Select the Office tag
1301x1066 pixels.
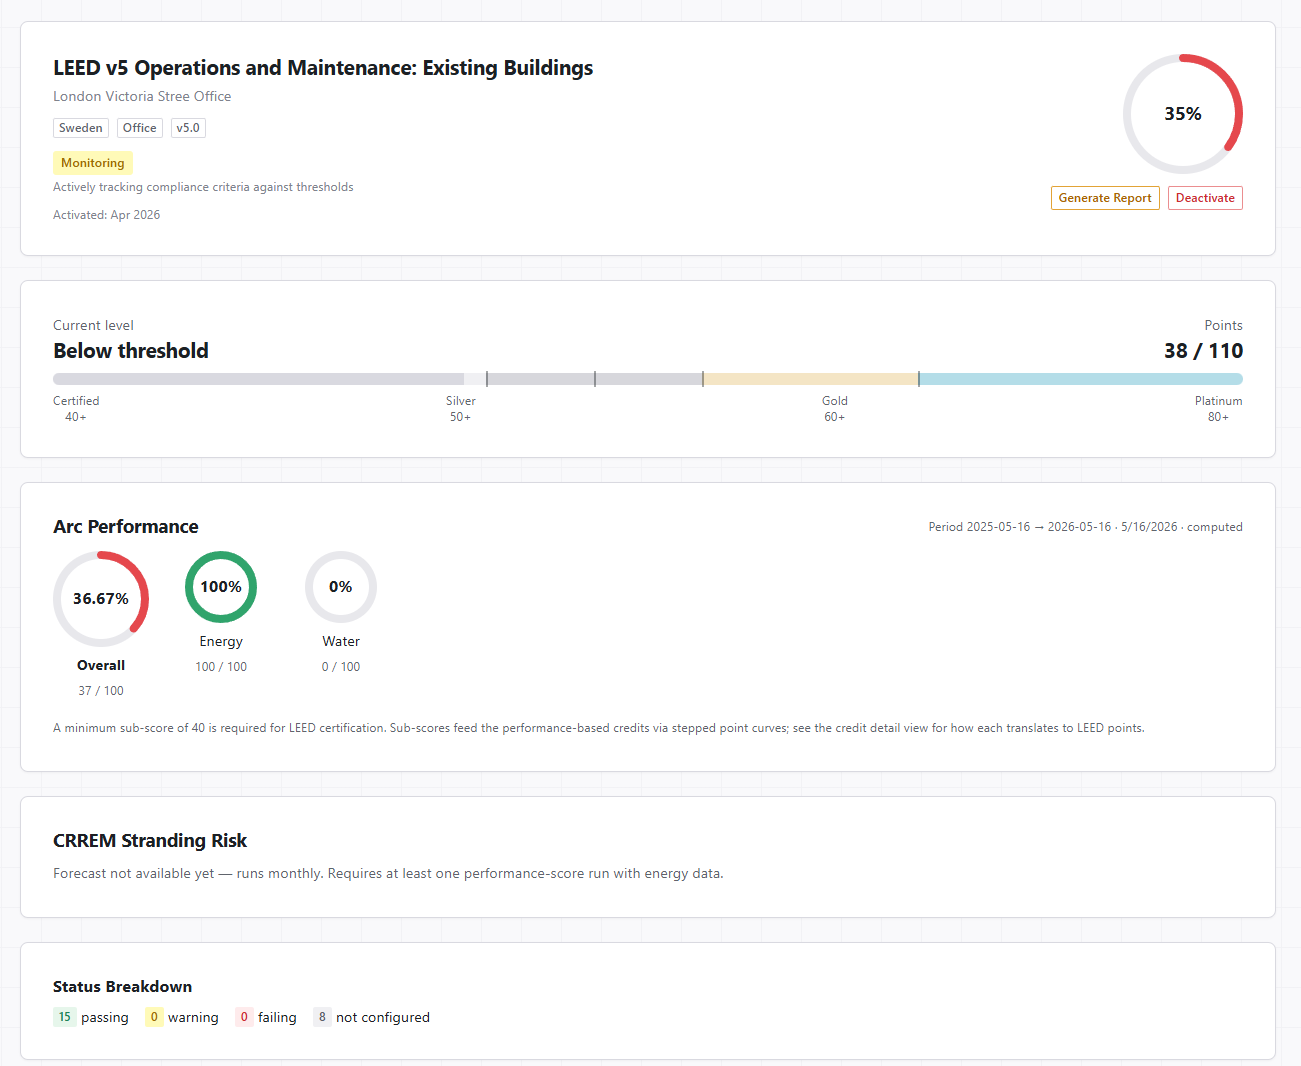[140, 128]
